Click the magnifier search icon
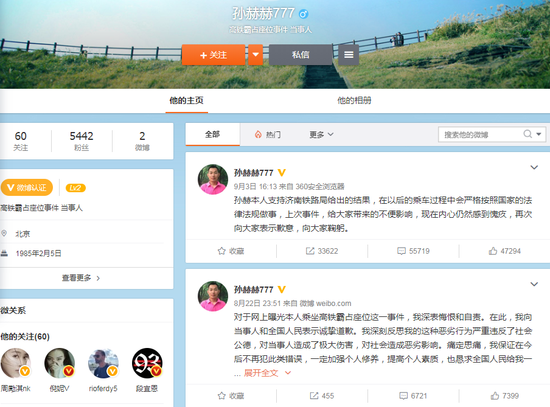Image resolution: width=550 pixels, height=407 pixels. [528, 134]
